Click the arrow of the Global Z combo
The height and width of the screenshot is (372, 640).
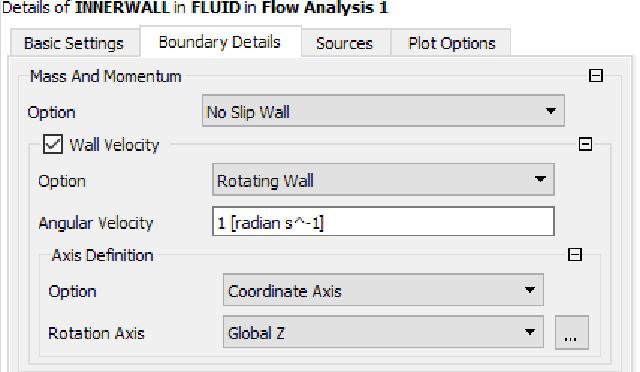coord(529,332)
